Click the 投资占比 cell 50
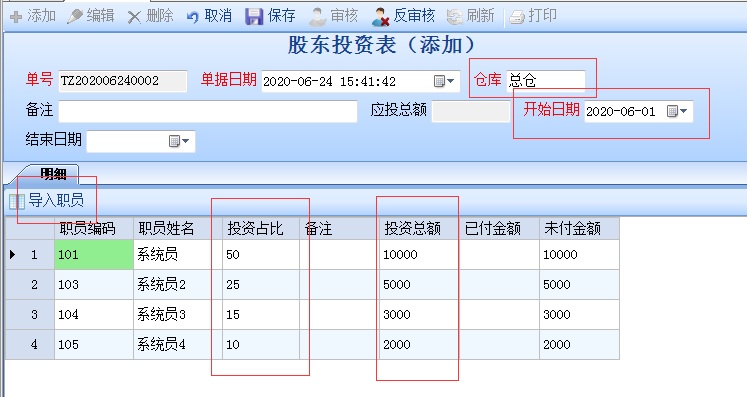Image resolution: width=750 pixels, height=397 pixels. 261,254
